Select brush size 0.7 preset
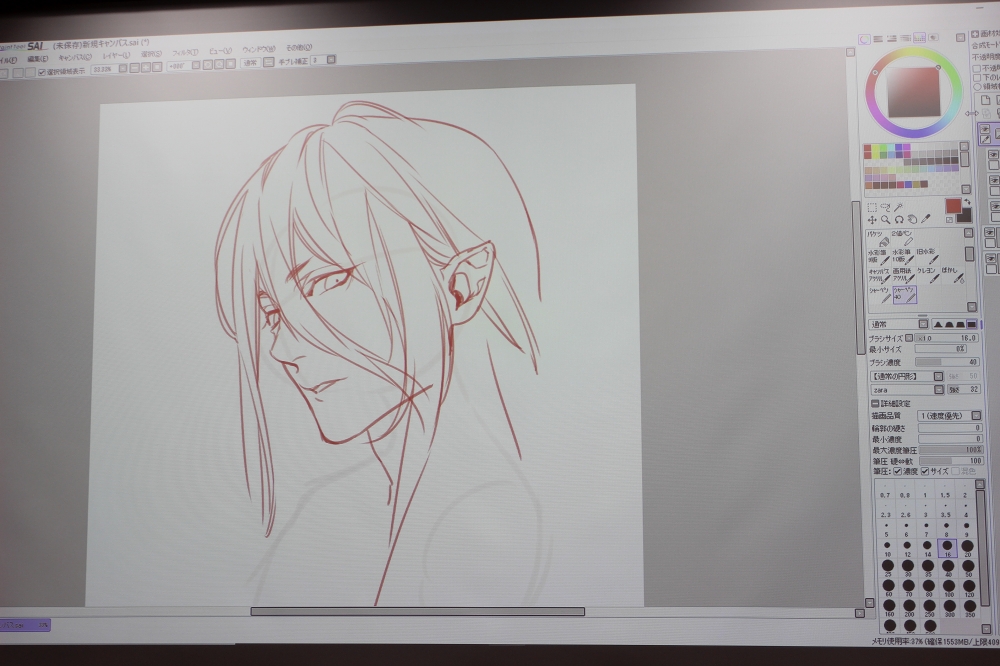This screenshot has width=1000, height=666. tap(885, 491)
